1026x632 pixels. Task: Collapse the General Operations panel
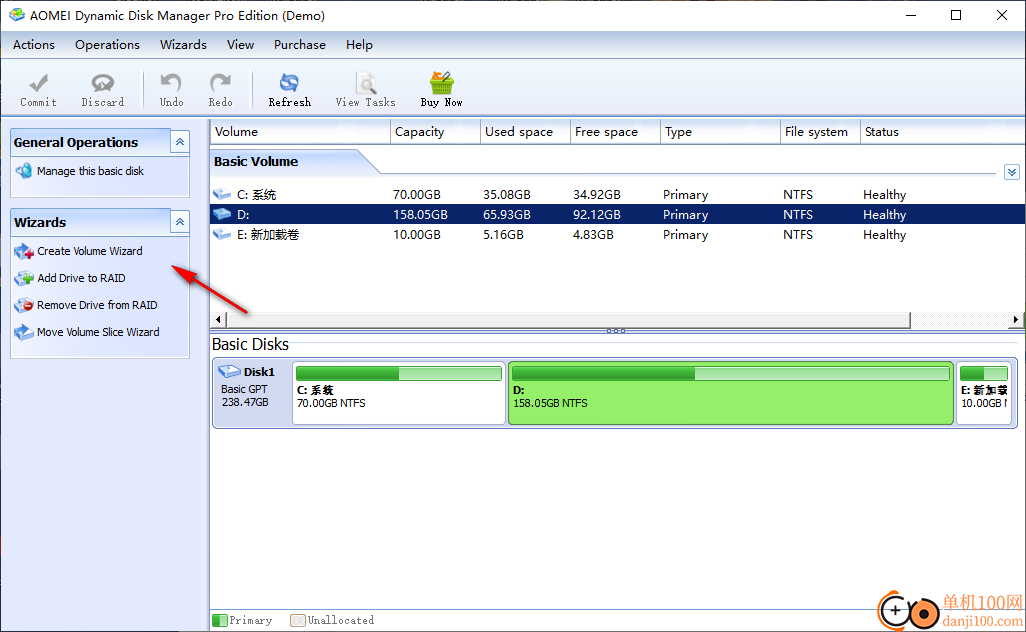pos(179,142)
